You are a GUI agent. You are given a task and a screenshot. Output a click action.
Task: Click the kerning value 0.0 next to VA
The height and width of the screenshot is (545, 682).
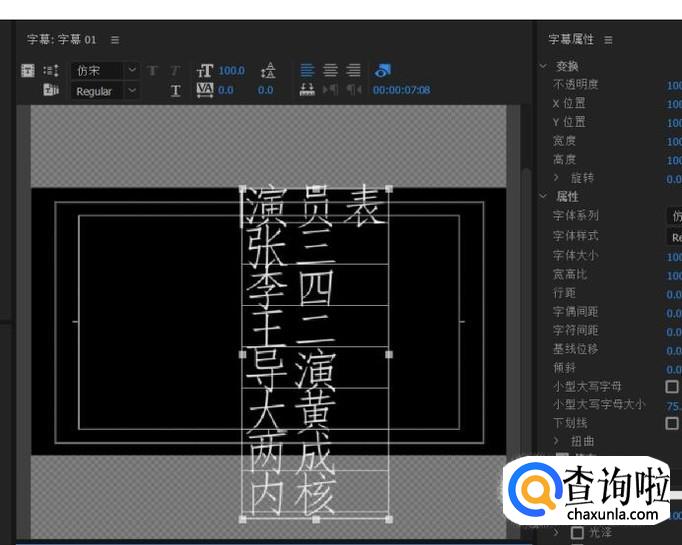tap(226, 90)
